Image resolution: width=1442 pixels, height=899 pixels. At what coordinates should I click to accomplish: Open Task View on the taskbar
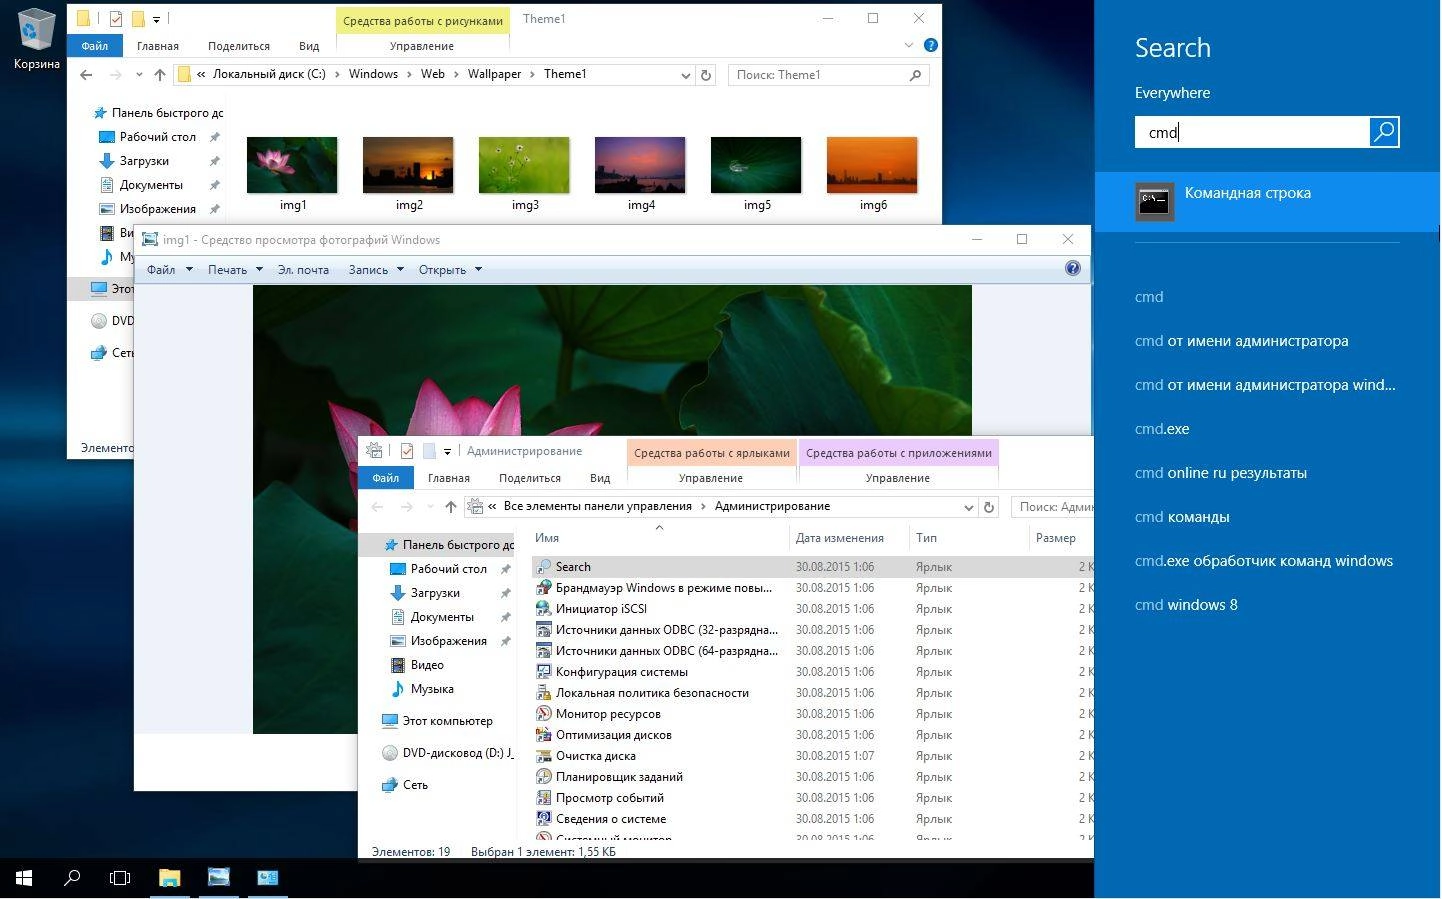click(x=120, y=878)
